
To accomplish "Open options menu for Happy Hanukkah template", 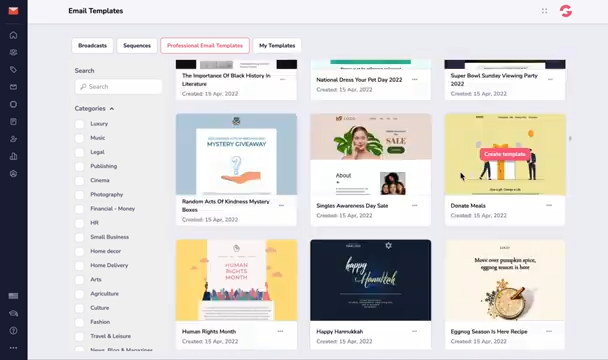I will tap(415, 331).
